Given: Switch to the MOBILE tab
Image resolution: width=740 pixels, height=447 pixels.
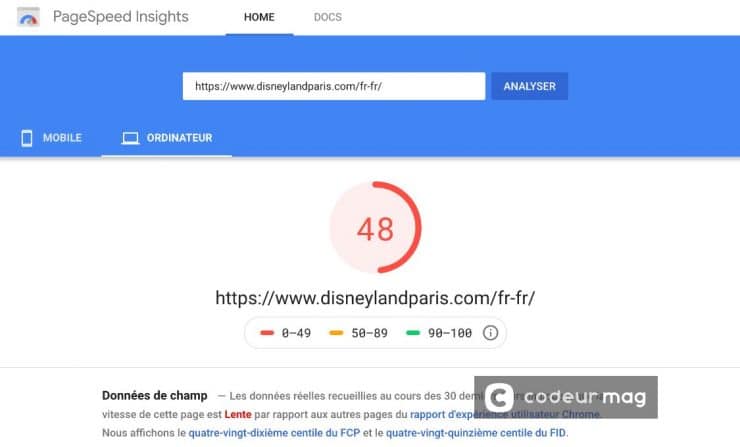Looking at the screenshot, I should (x=51, y=138).
